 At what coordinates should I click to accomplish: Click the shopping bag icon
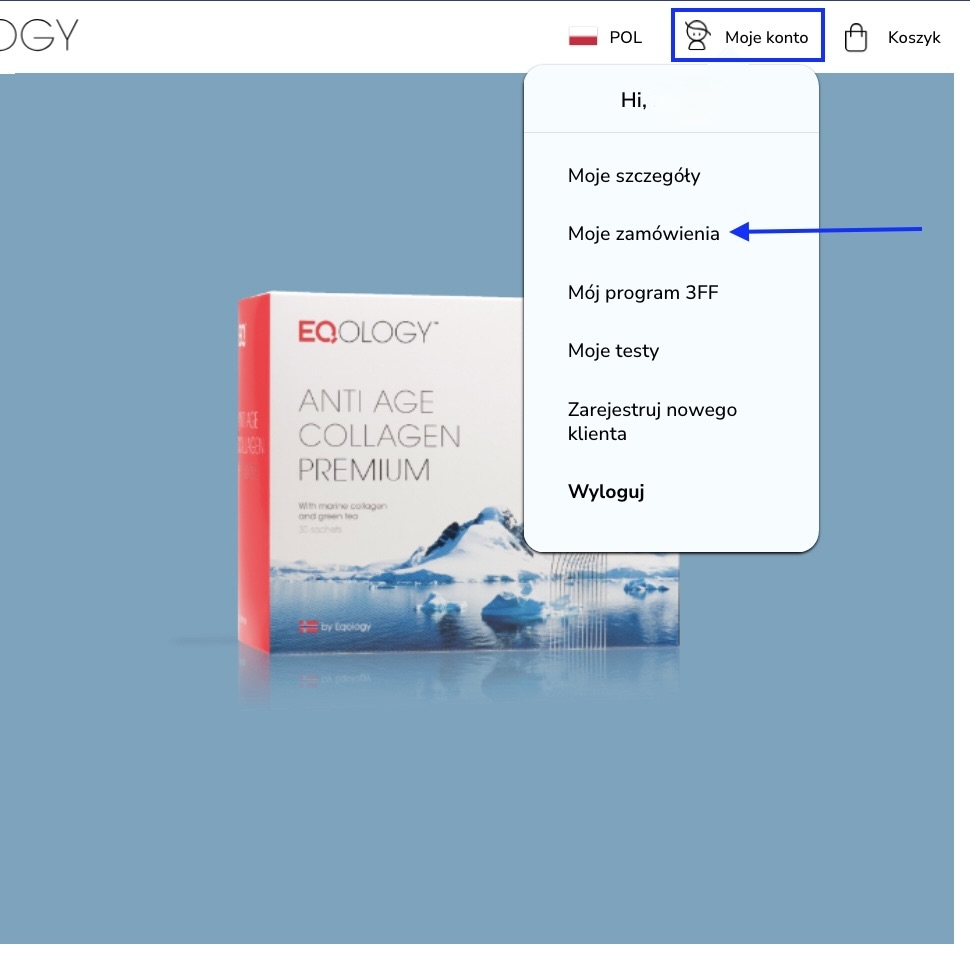tap(856, 37)
